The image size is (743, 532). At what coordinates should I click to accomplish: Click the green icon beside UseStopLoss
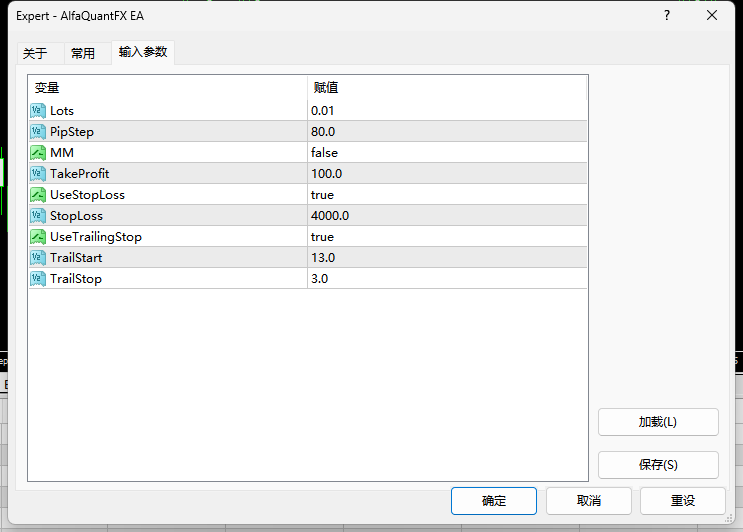tap(38, 195)
